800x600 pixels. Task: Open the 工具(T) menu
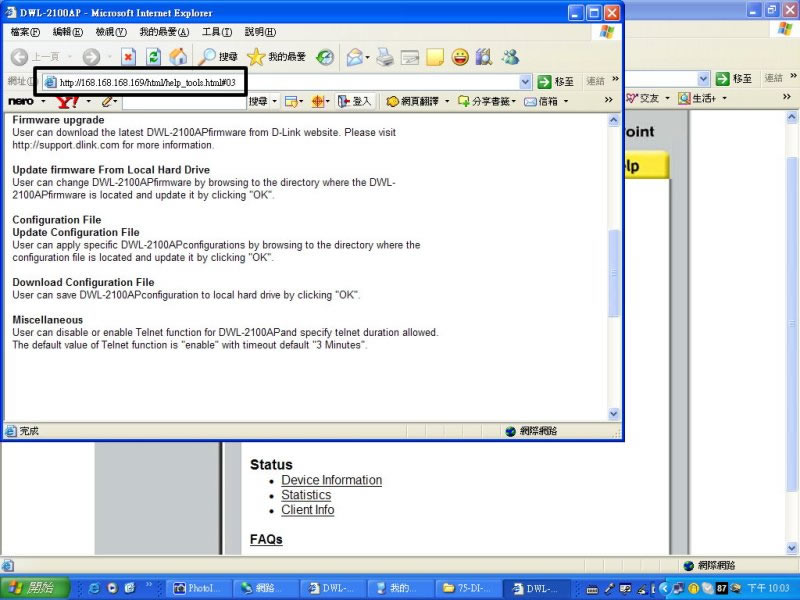[x=217, y=32]
